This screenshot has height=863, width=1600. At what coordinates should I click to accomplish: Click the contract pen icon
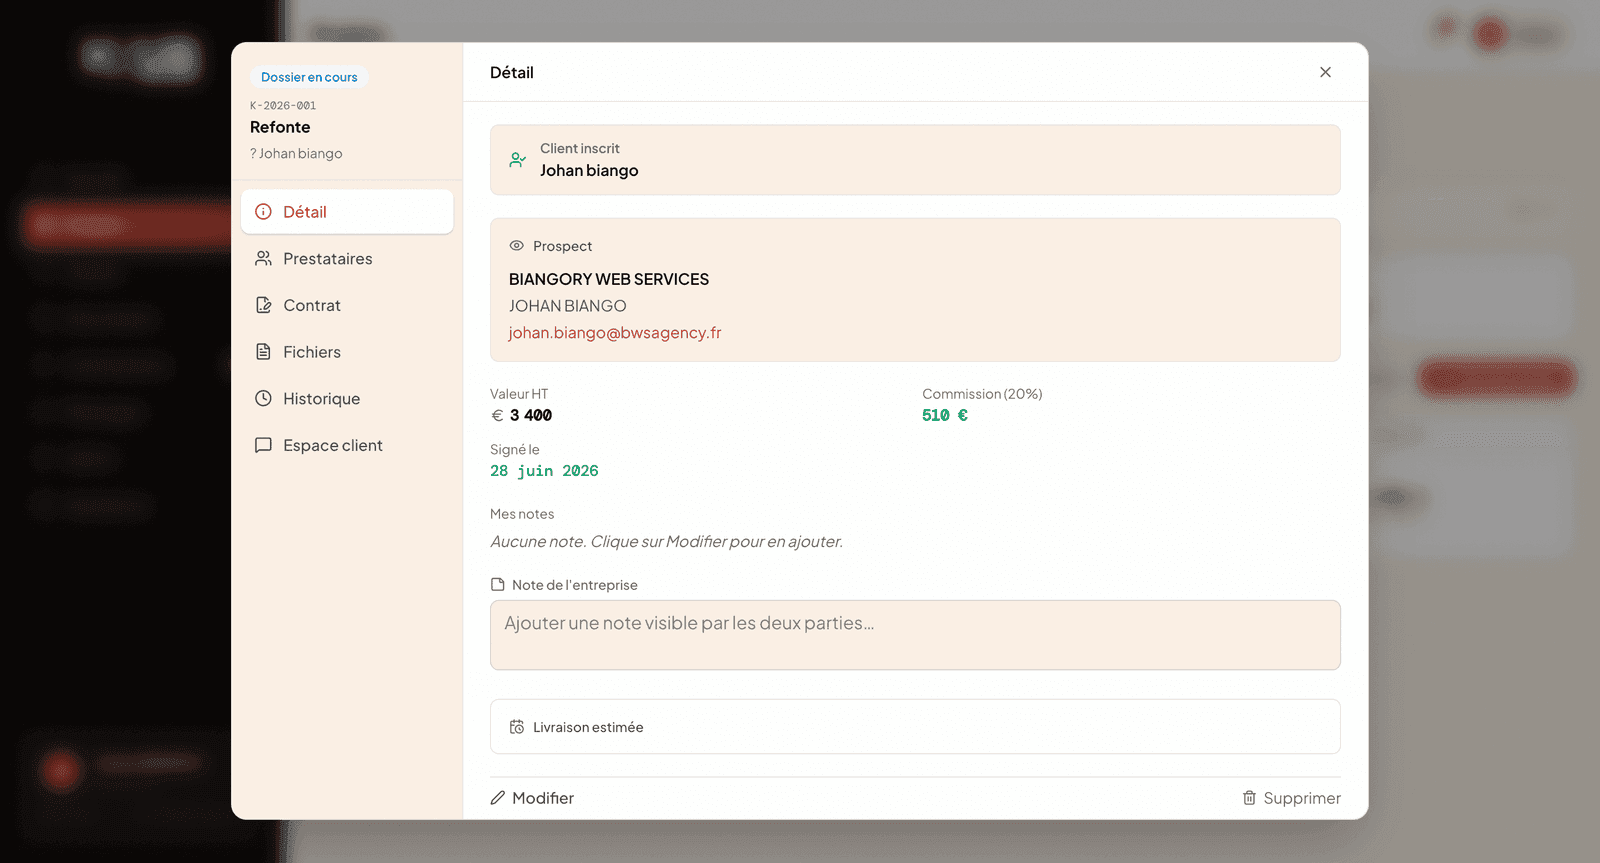263,305
